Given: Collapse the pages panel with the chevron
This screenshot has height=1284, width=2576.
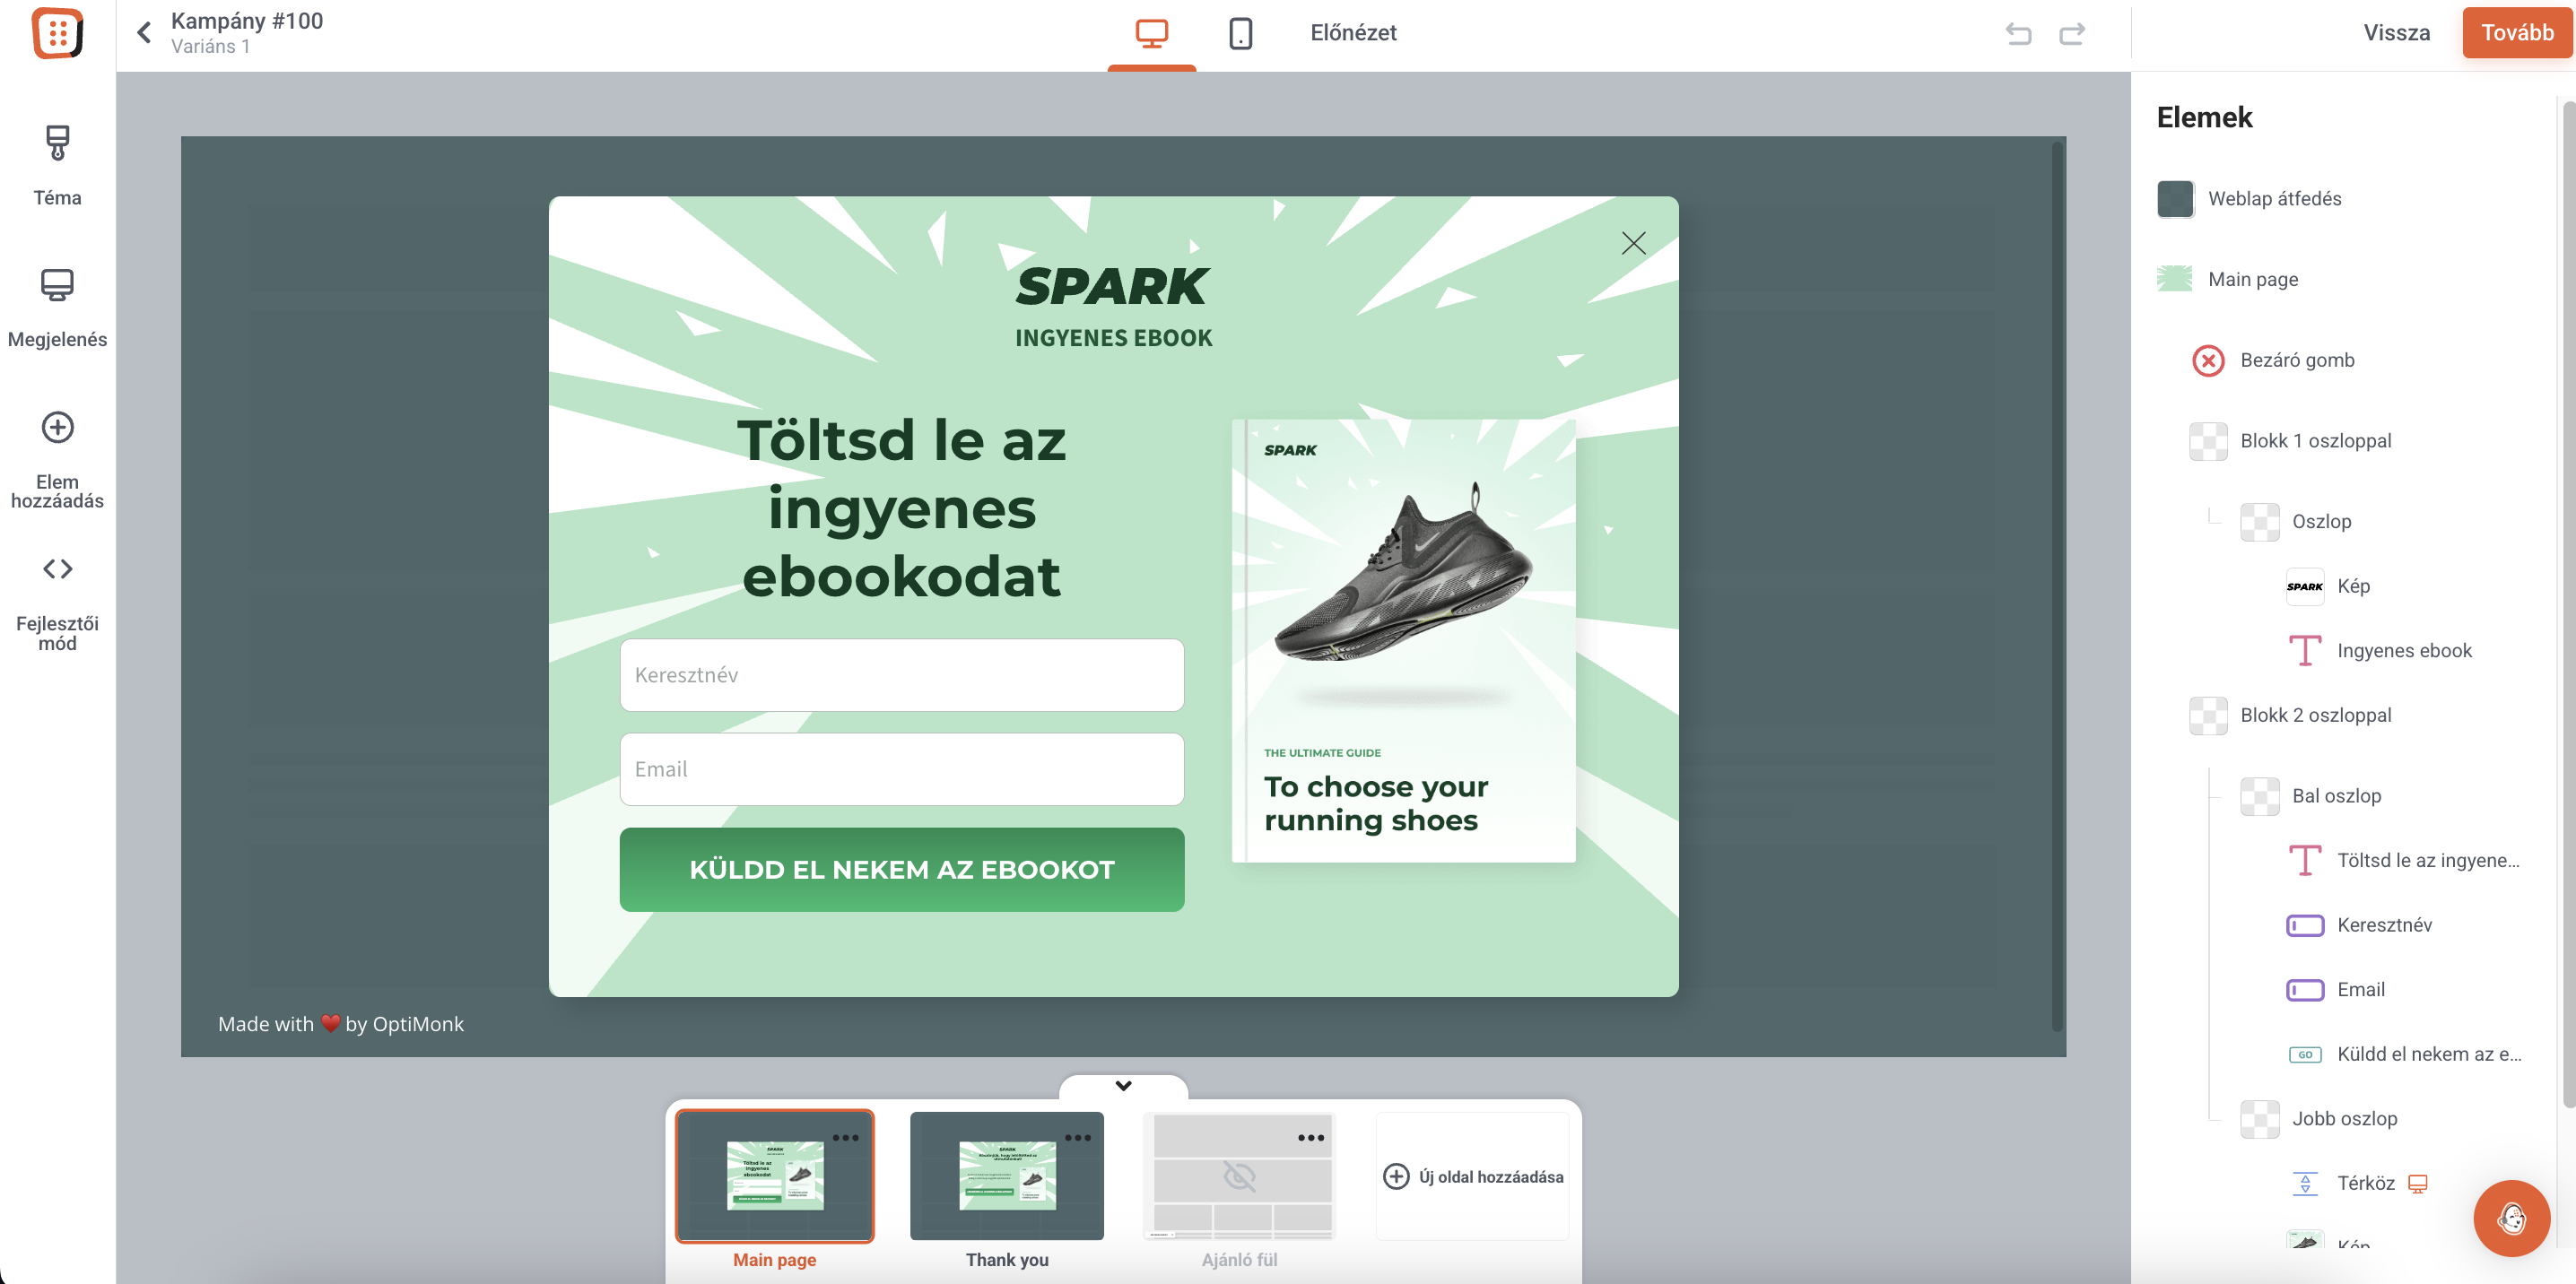Looking at the screenshot, I should coord(1123,1086).
